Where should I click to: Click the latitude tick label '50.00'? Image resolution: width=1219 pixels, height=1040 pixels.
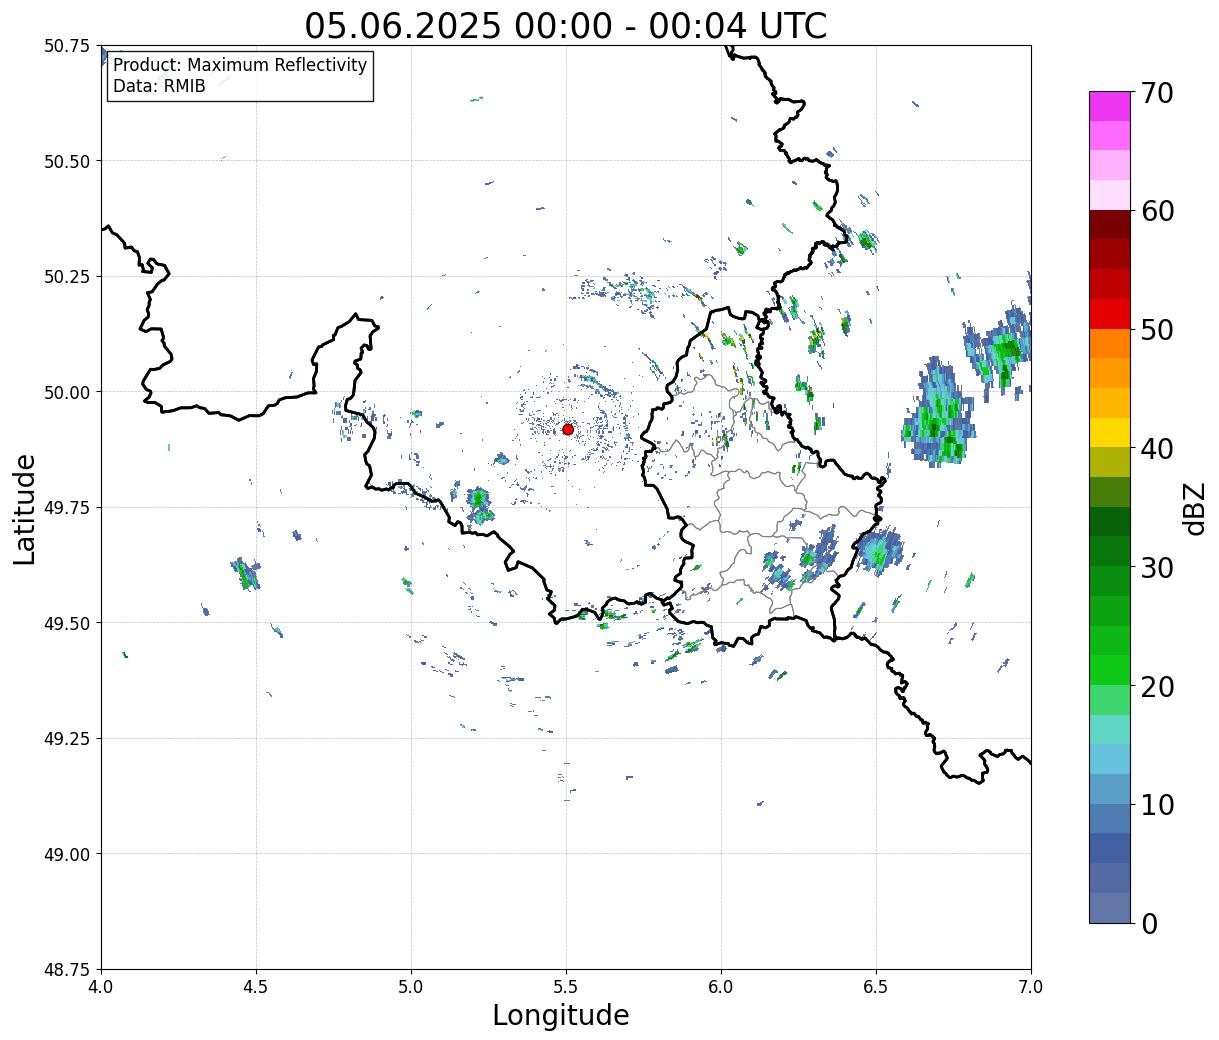67,392
